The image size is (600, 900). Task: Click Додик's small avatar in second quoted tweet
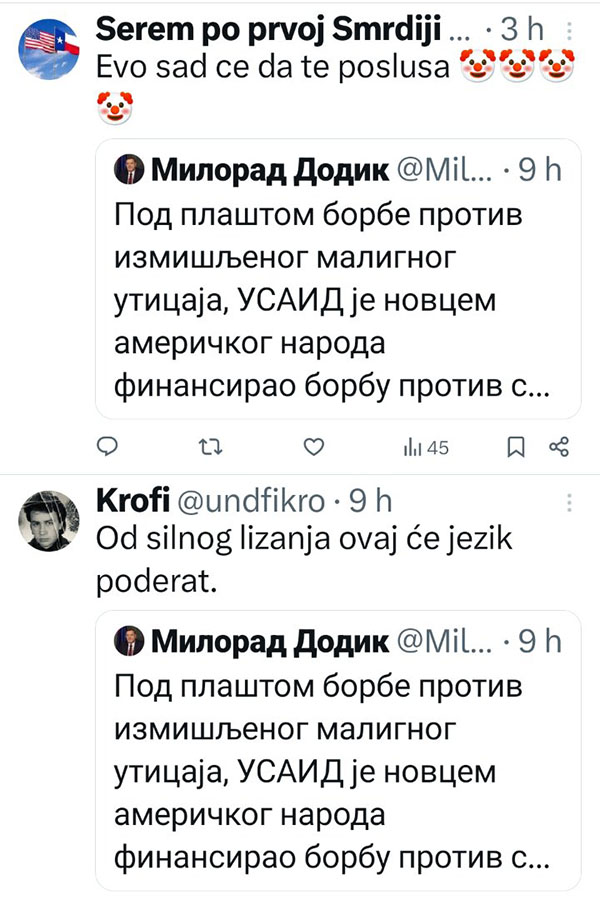[130, 642]
